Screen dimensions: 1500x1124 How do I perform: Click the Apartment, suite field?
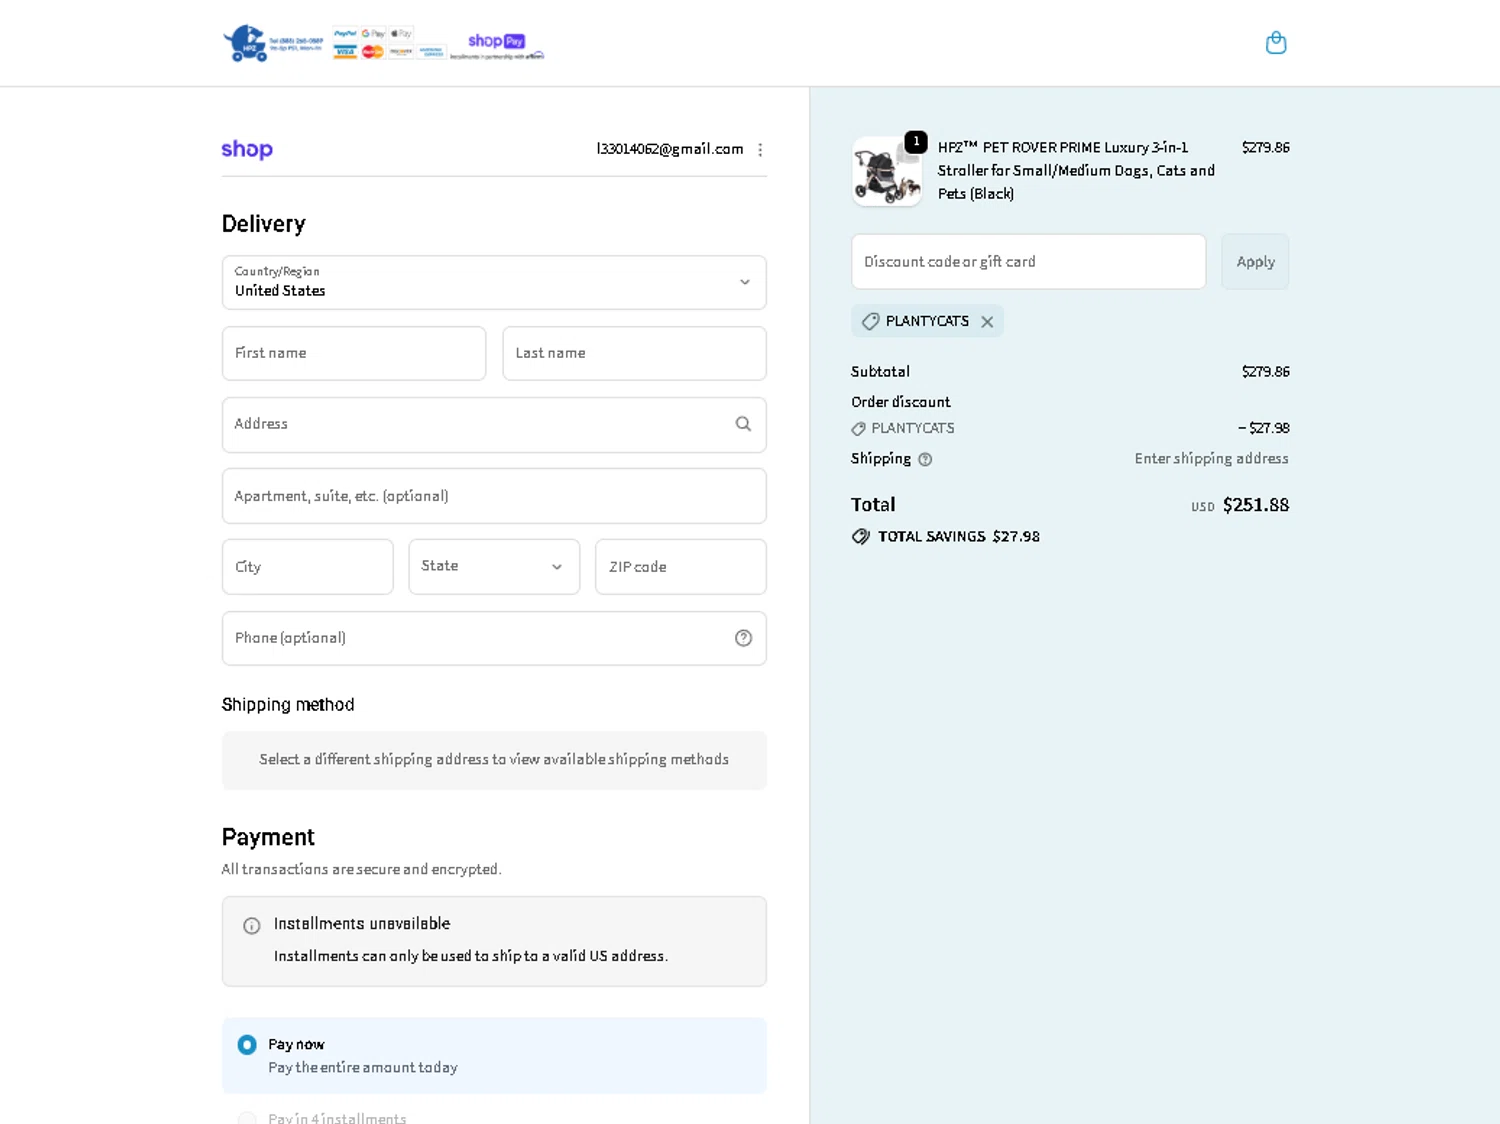click(494, 496)
